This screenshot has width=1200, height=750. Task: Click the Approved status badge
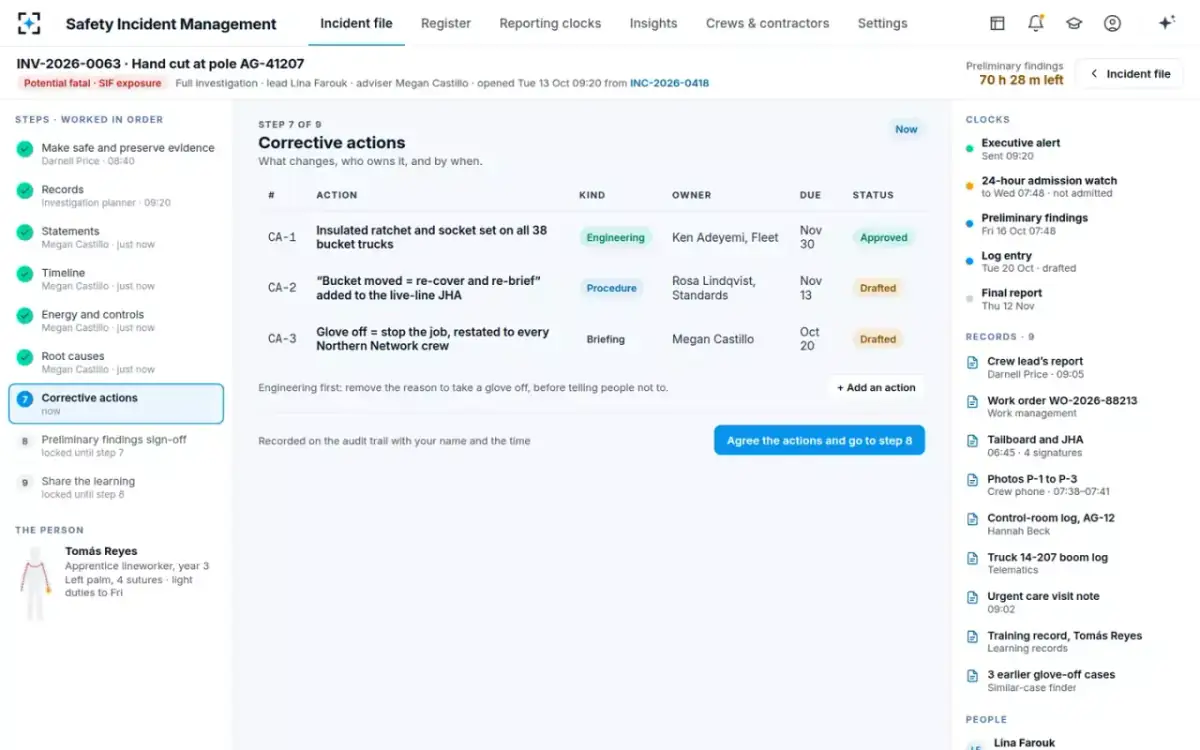[x=884, y=238]
